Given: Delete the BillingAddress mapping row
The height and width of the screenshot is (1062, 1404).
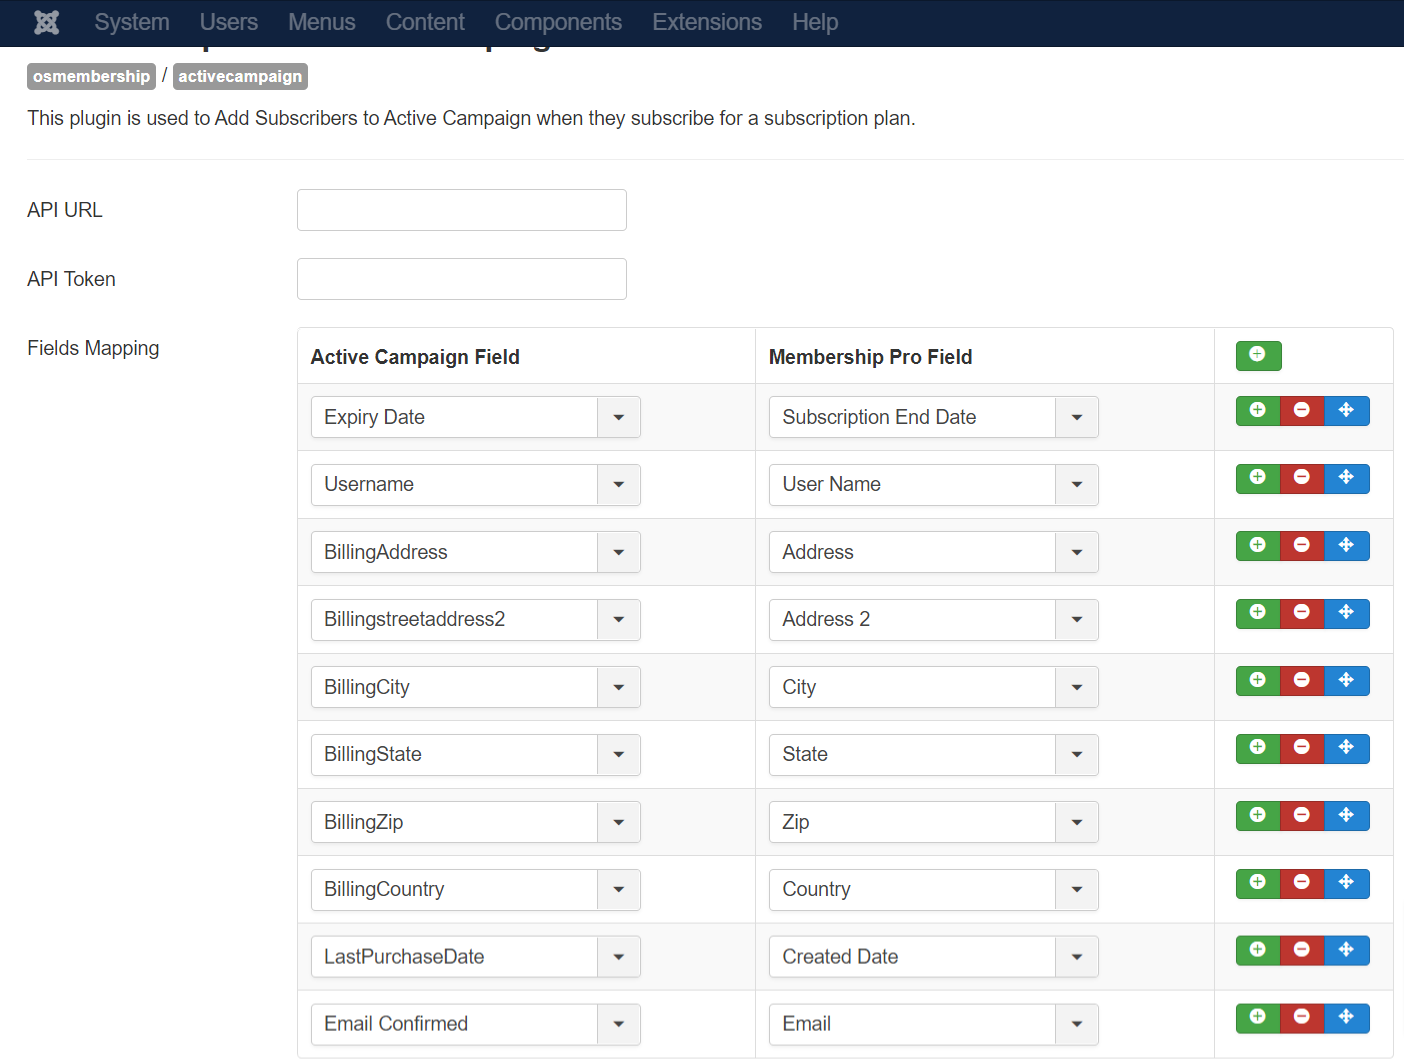Looking at the screenshot, I should [x=1302, y=546].
